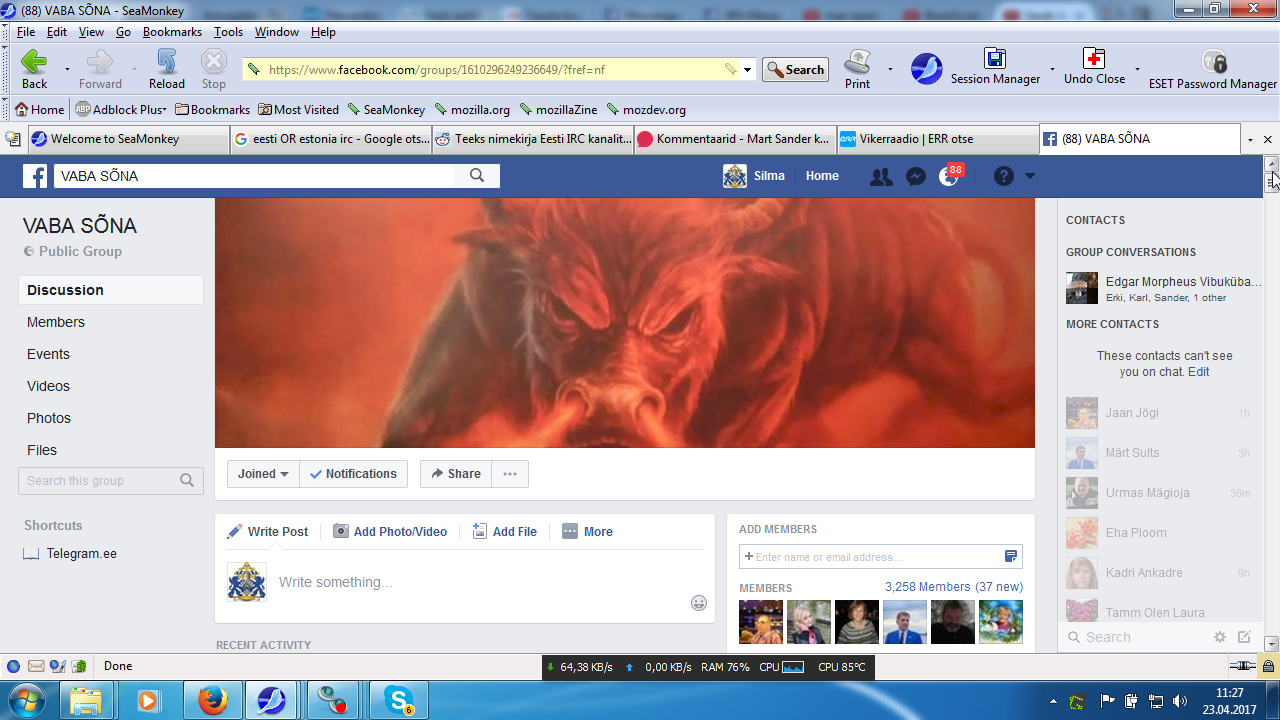1280x720 pixels.
Task: Click Add File in the post composer
Action: click(504, 532)
